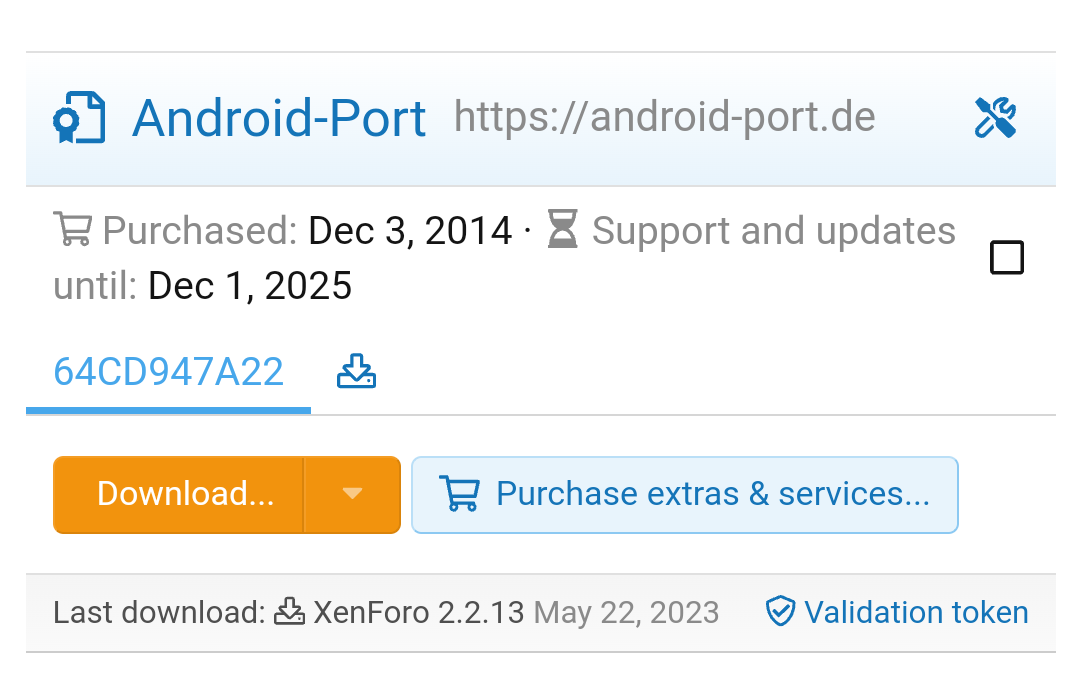Open the Android-Port license title
Viewport: 1080px width, 700px height.
click(279, 118)
